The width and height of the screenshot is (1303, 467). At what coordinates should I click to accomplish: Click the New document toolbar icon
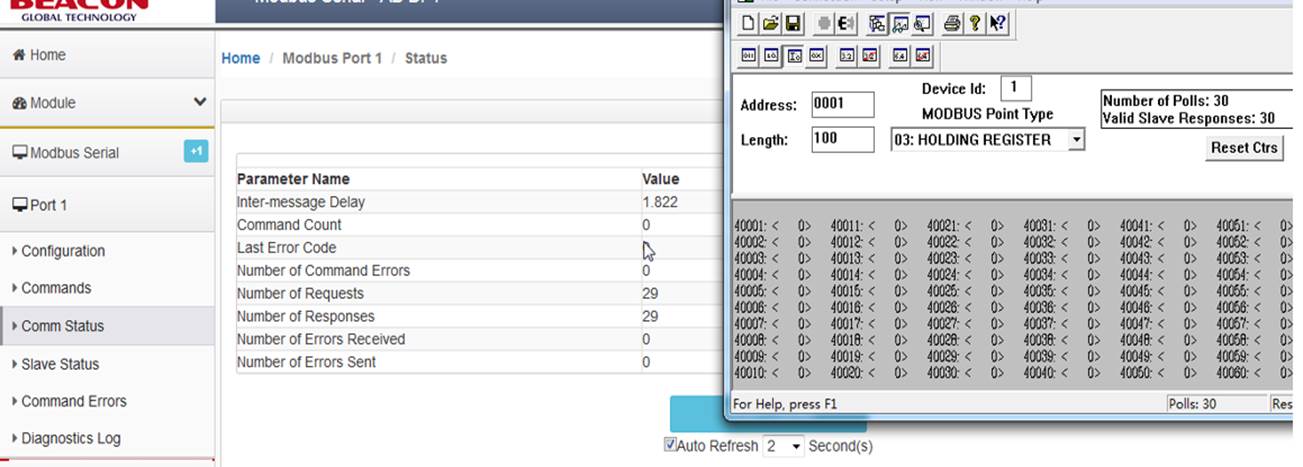pyautogui.click(x=748, y=23)
